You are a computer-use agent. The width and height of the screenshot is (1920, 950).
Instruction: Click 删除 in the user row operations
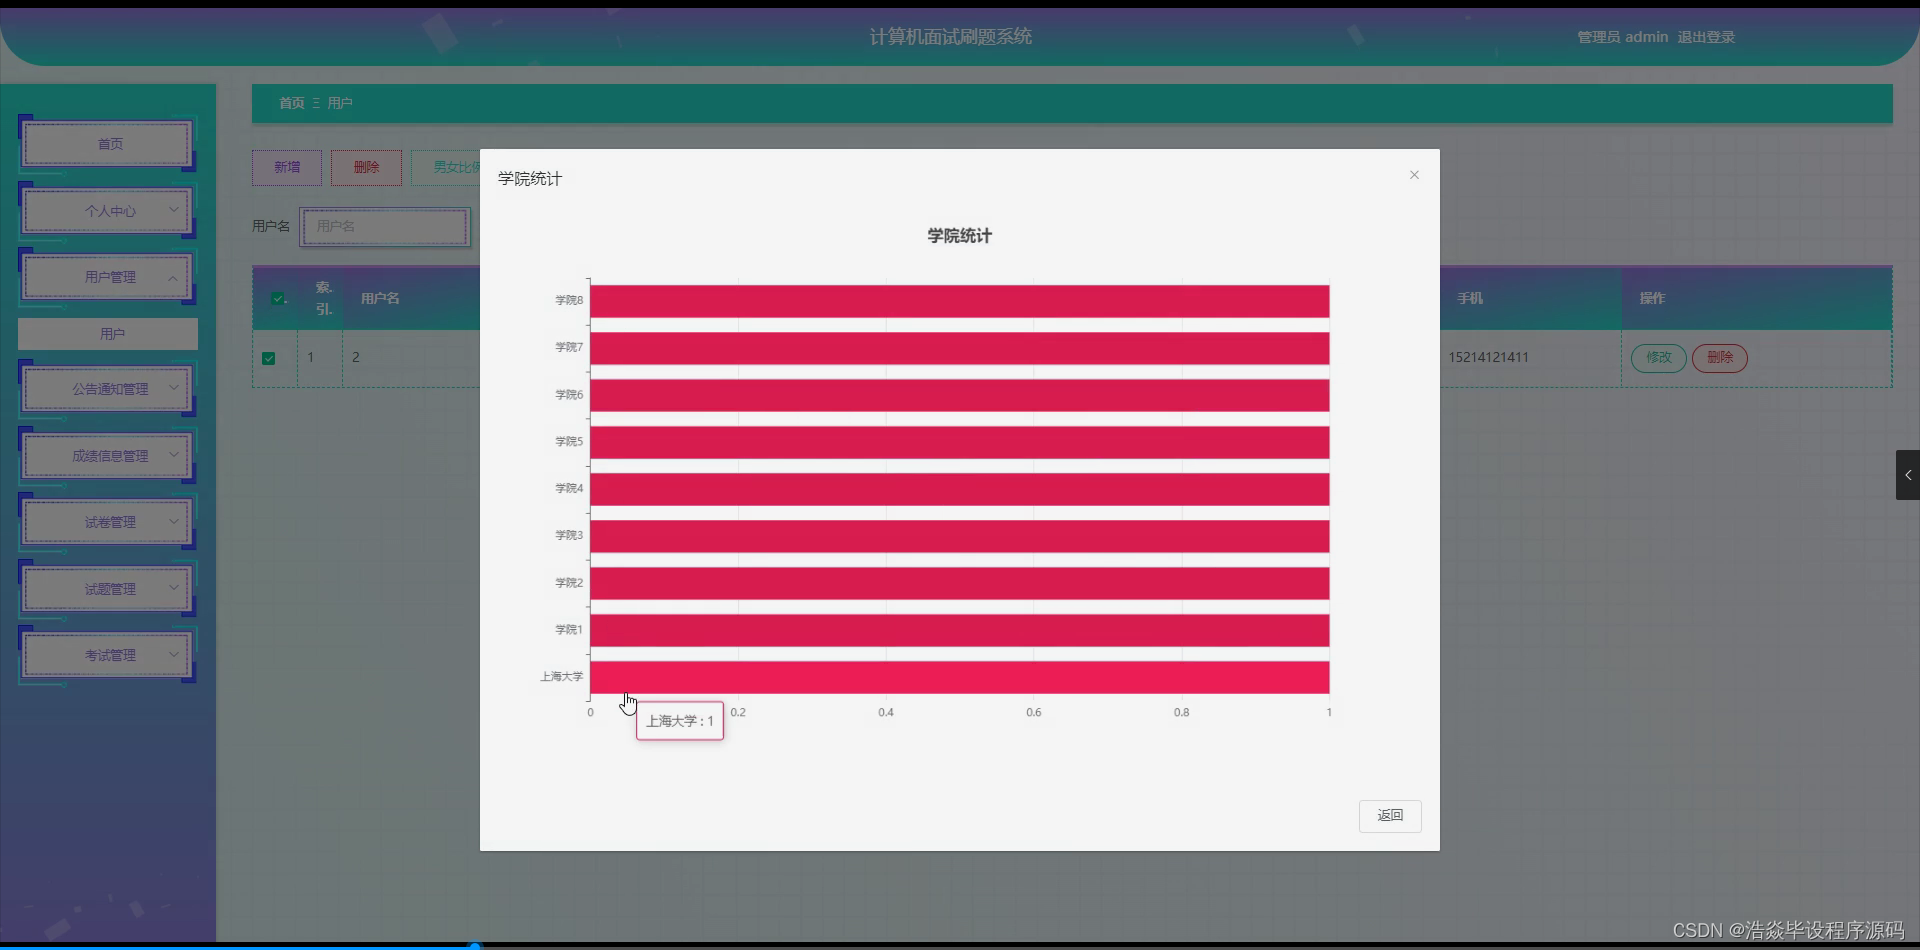click(x=1718, y=357)
